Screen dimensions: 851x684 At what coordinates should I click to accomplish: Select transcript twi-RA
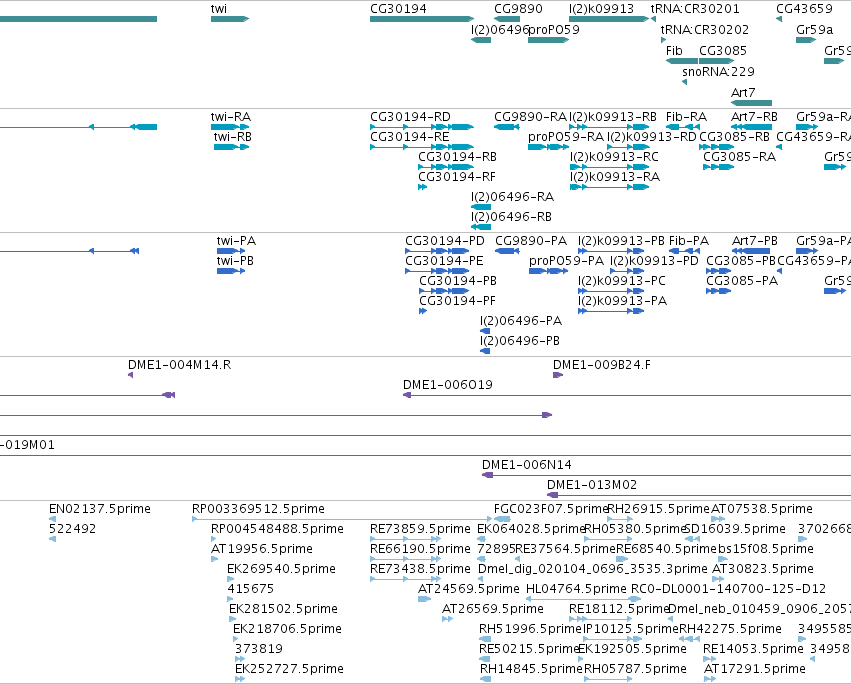(x=231, y=117)
